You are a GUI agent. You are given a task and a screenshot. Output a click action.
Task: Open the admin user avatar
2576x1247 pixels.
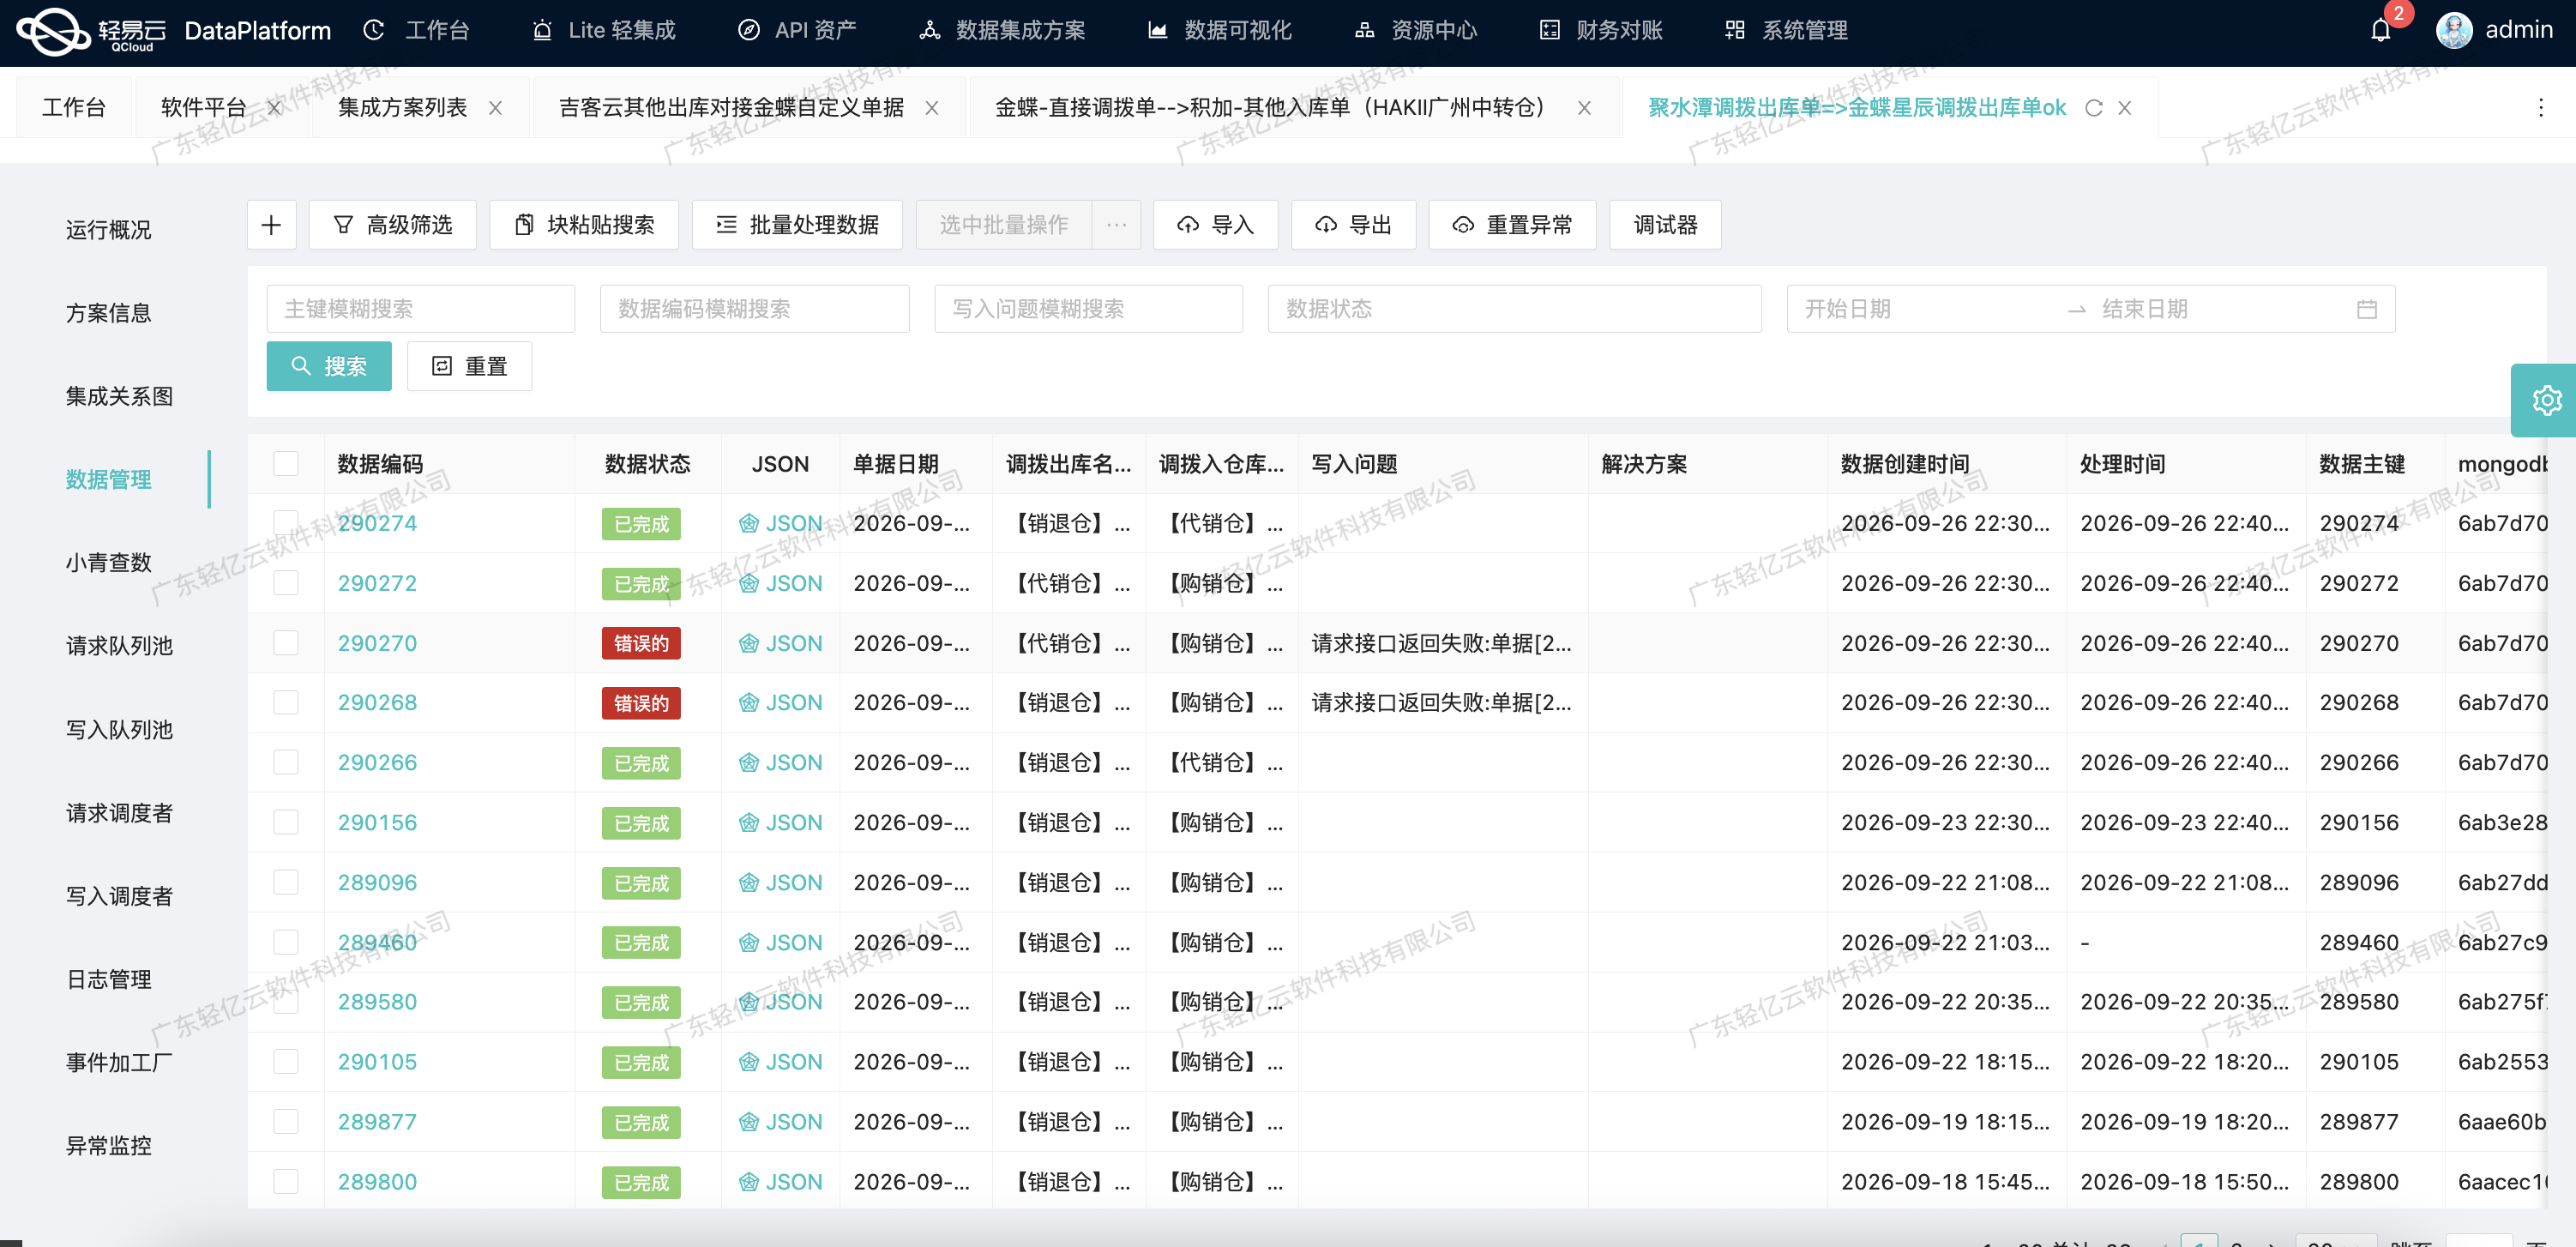(2454, 30)
